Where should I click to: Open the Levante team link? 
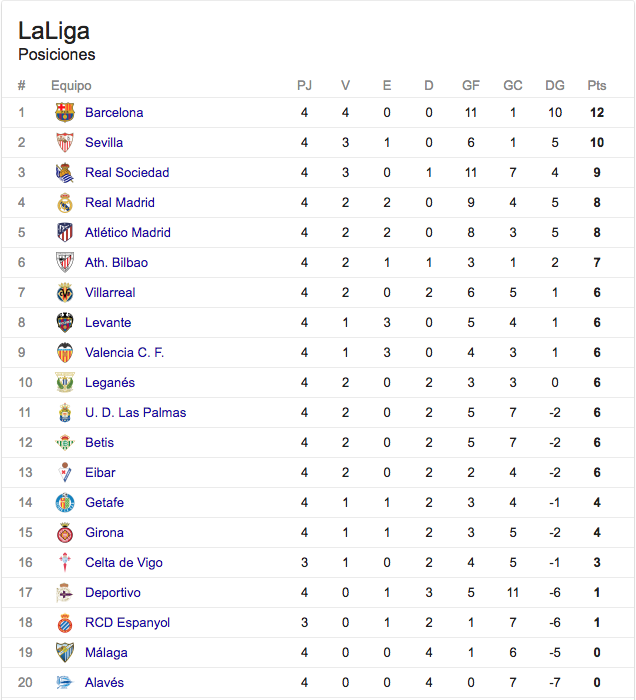(108, 322)
